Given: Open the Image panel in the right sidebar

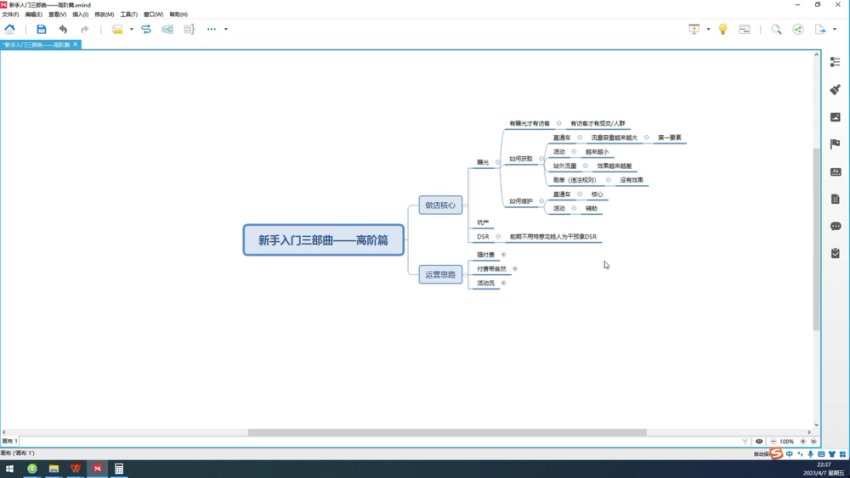Looking at the screenshot, I should pyautogui.click(x=835, y=117).
